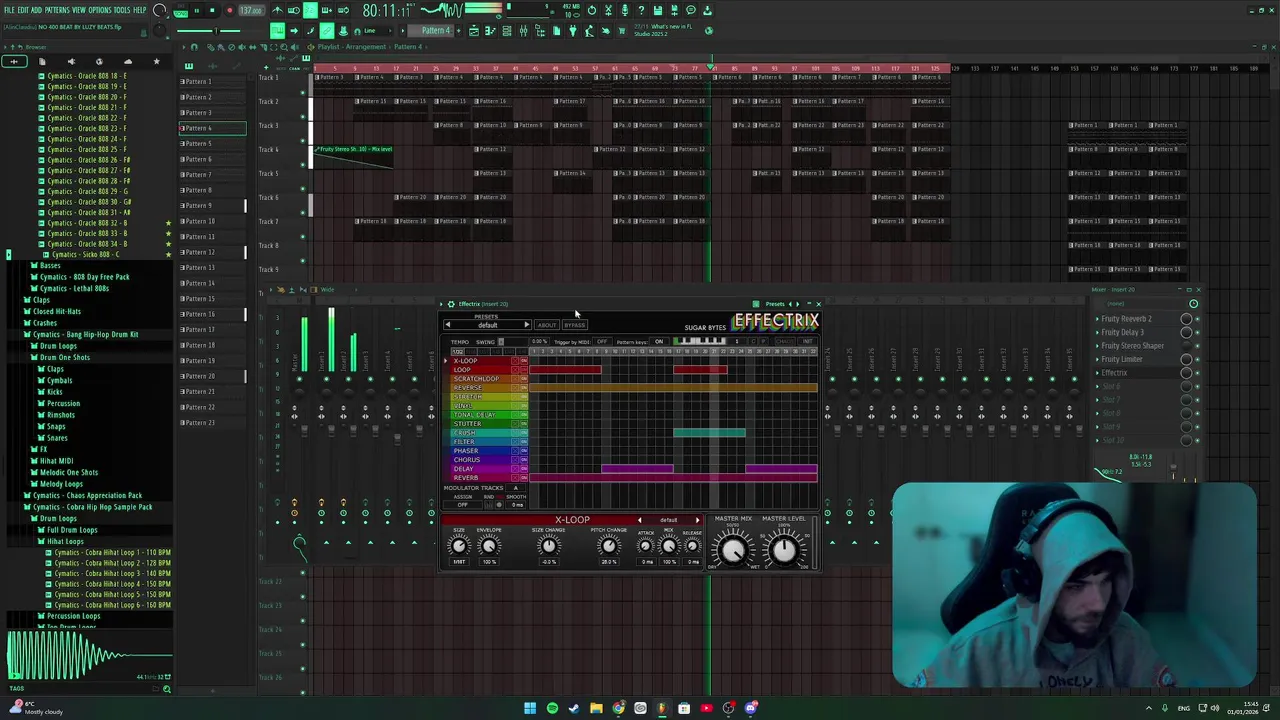Open the TOOLS menu
Image resolution: width=1280 pixels, height=720 pixels.
[x=122, y=10]
